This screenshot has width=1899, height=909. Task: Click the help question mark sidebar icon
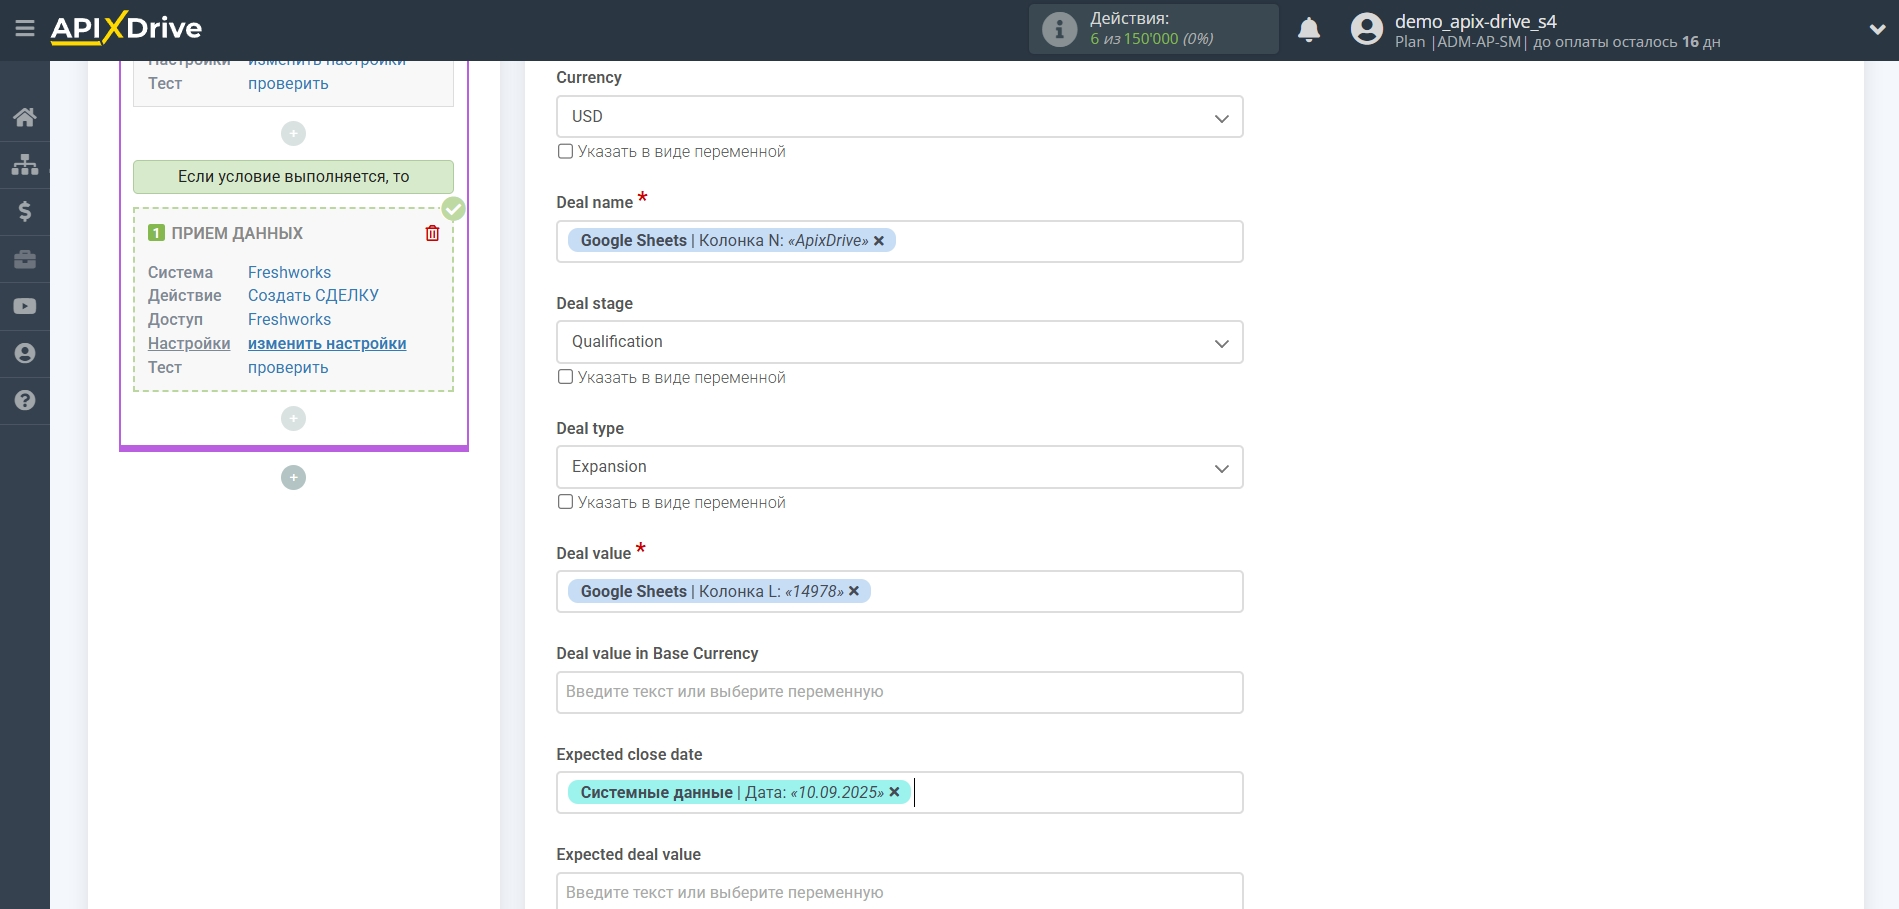coord(25,400)
